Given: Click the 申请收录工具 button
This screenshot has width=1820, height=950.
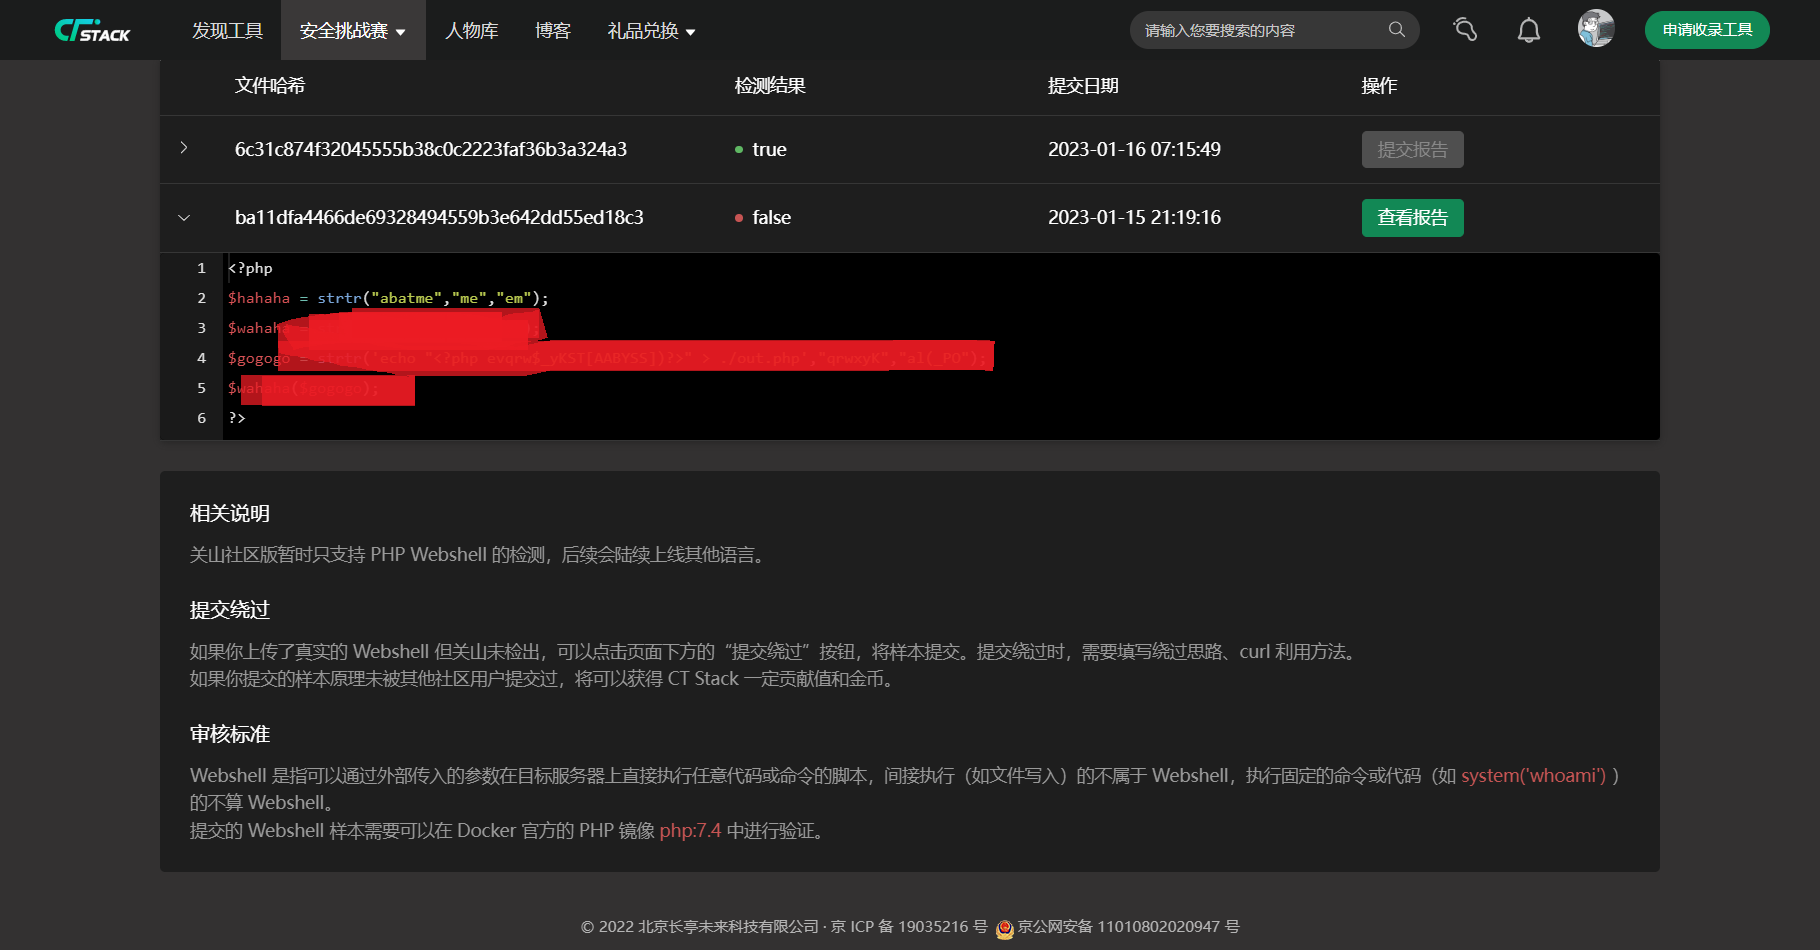Looking at the screenshot, I should [x=1706, y=30].
